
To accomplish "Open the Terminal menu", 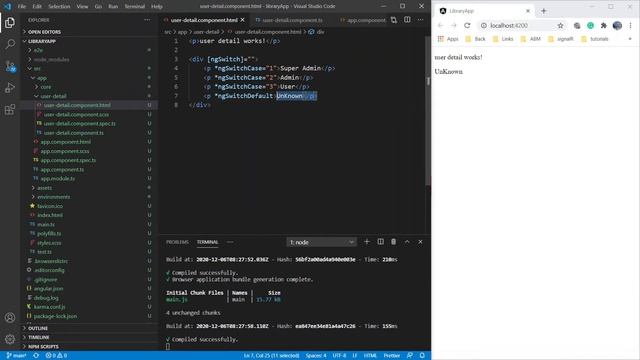I will [135, 7].
